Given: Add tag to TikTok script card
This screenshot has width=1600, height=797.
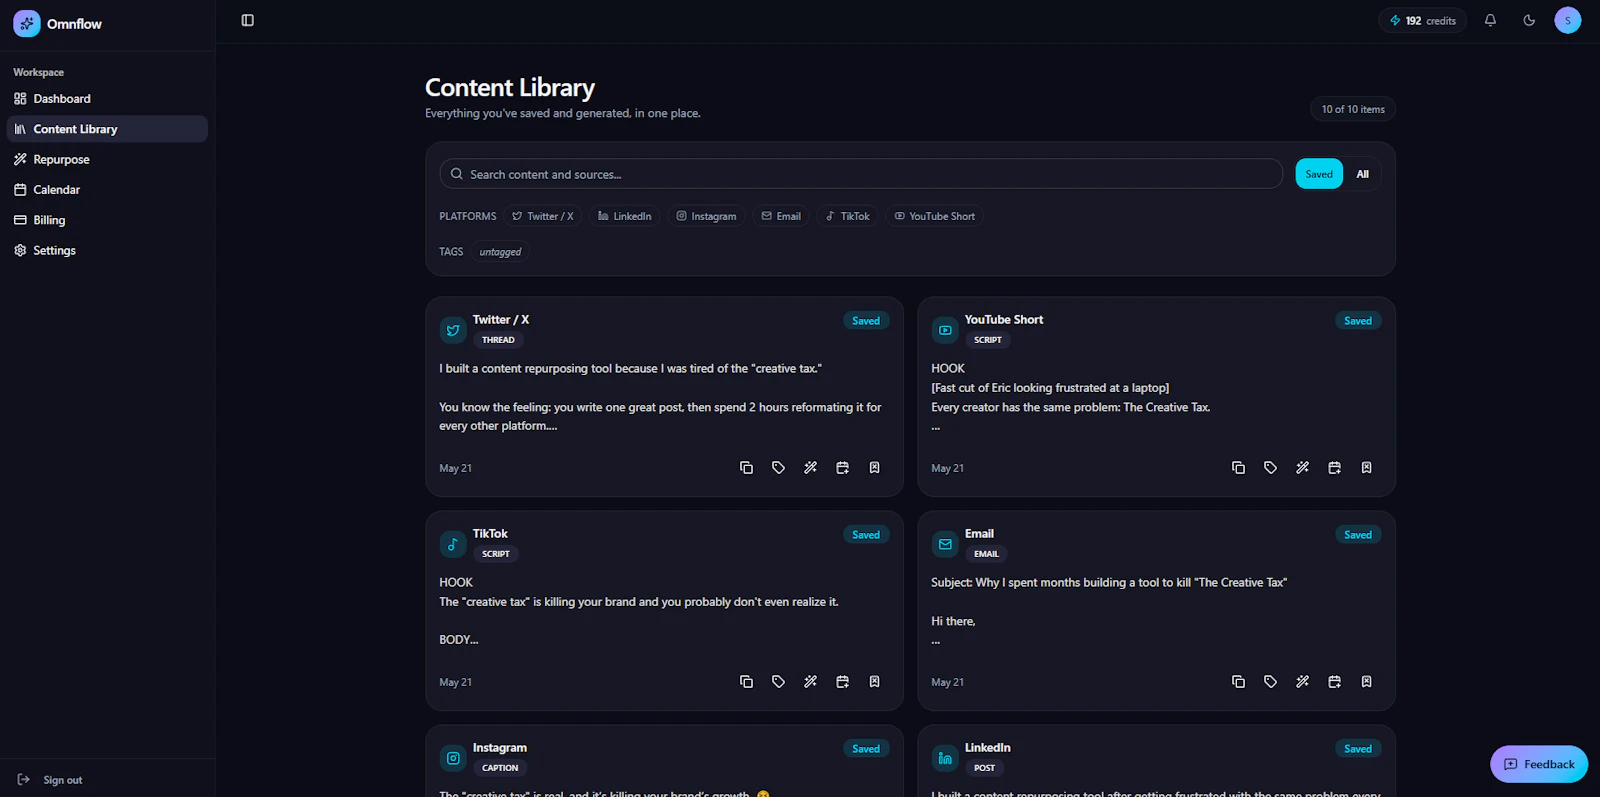Looking at the screenshot, I should [778, 682].
